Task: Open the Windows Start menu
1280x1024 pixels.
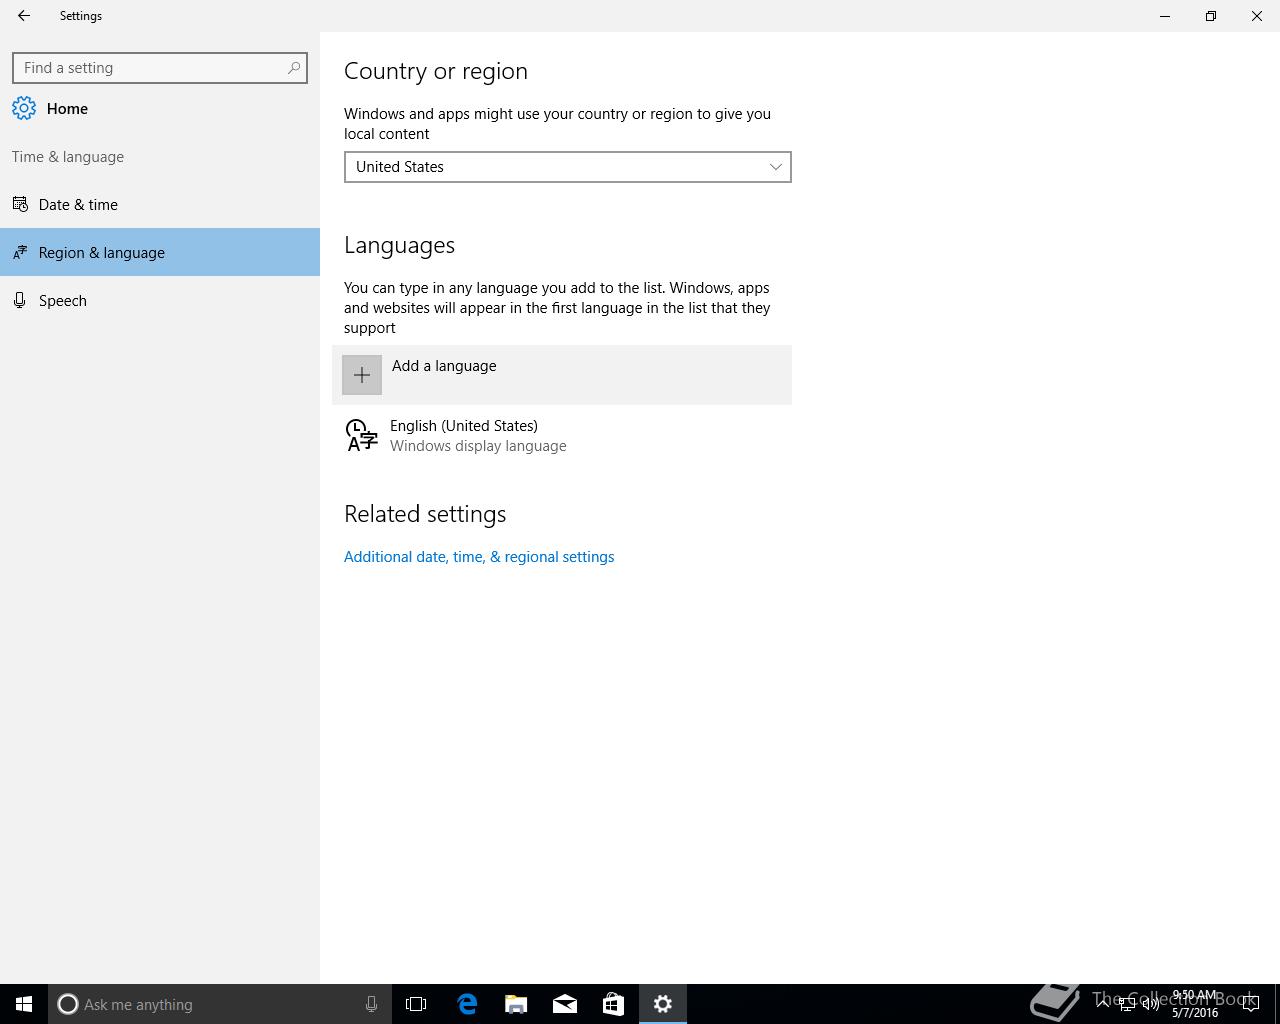Action: (x=24, y=1004)
